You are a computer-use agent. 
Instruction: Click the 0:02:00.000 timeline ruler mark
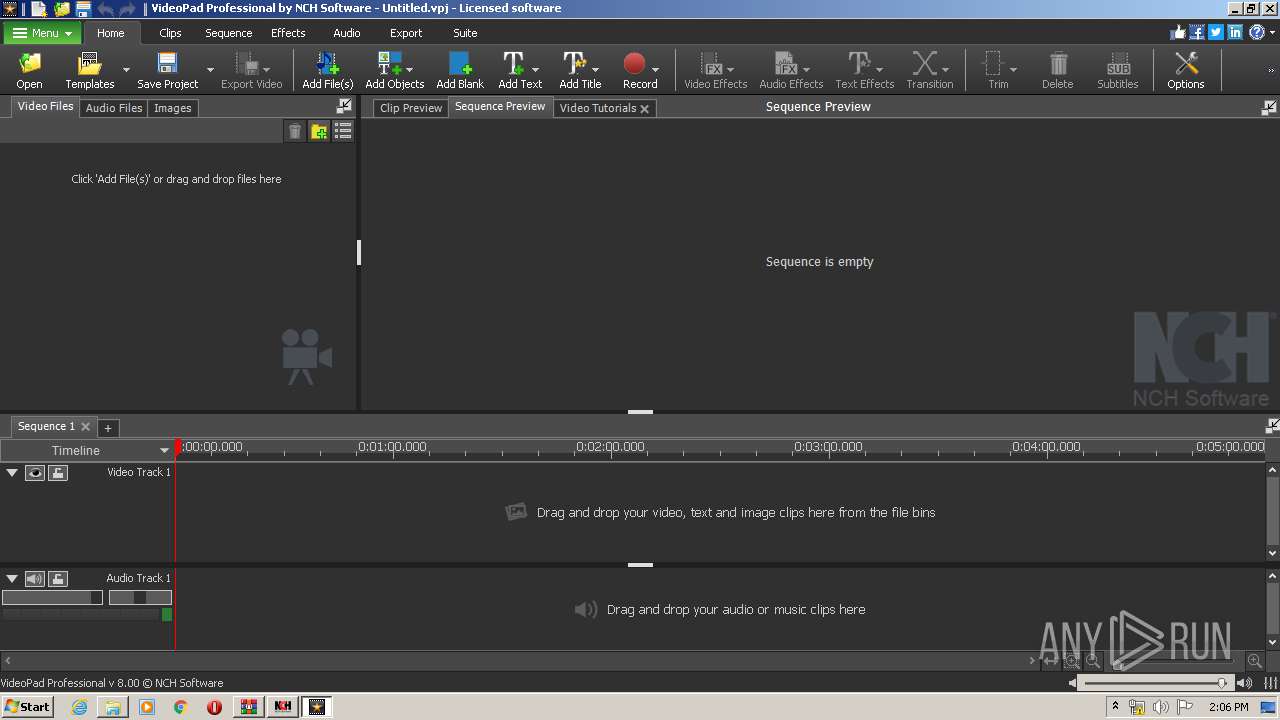click(610, 447)
